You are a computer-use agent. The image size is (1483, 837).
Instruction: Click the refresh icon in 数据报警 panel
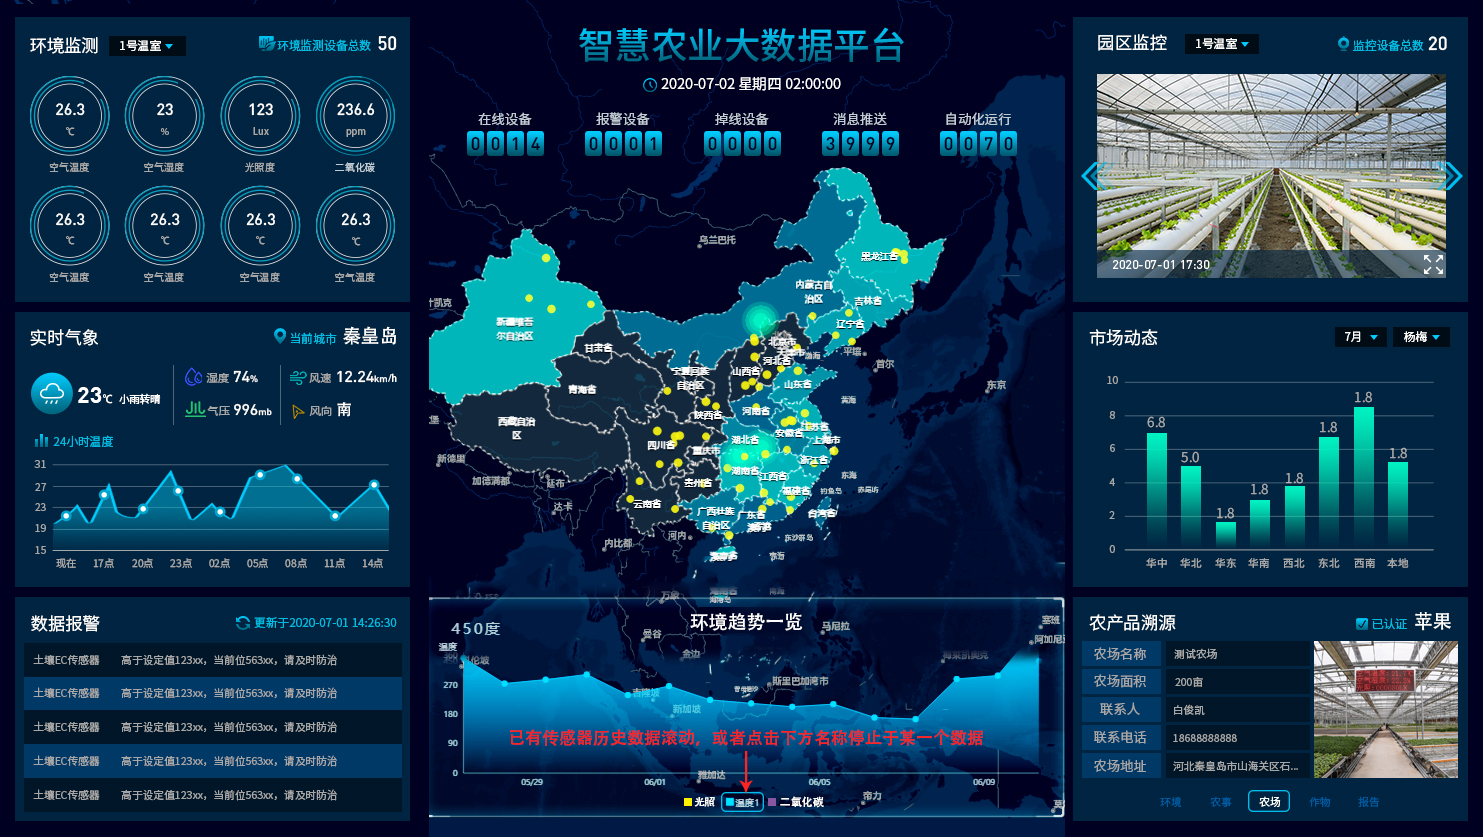242,623
